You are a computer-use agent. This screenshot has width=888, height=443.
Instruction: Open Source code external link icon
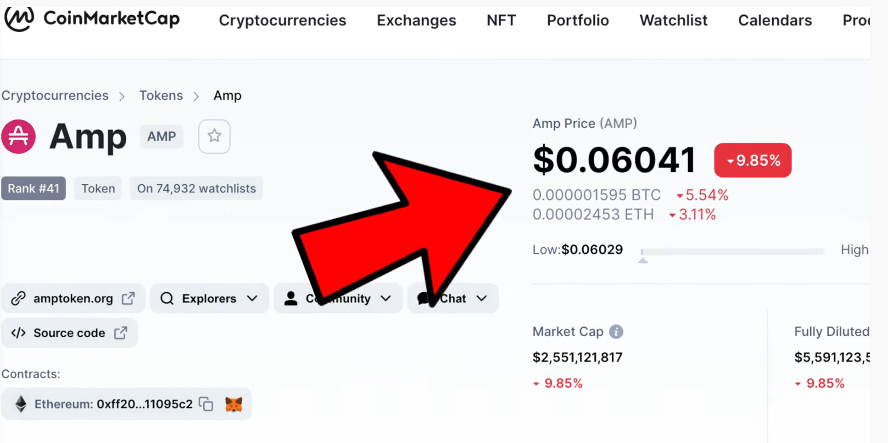click(x=121, y=333)
